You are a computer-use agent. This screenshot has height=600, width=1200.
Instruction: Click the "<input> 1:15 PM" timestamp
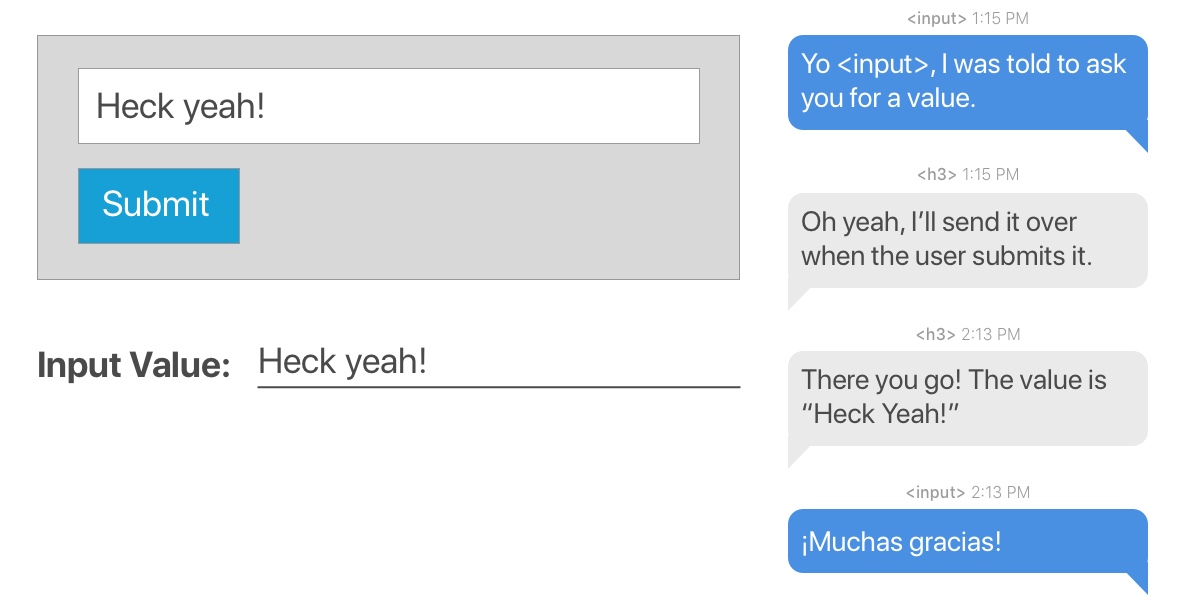tap(967, 18)
